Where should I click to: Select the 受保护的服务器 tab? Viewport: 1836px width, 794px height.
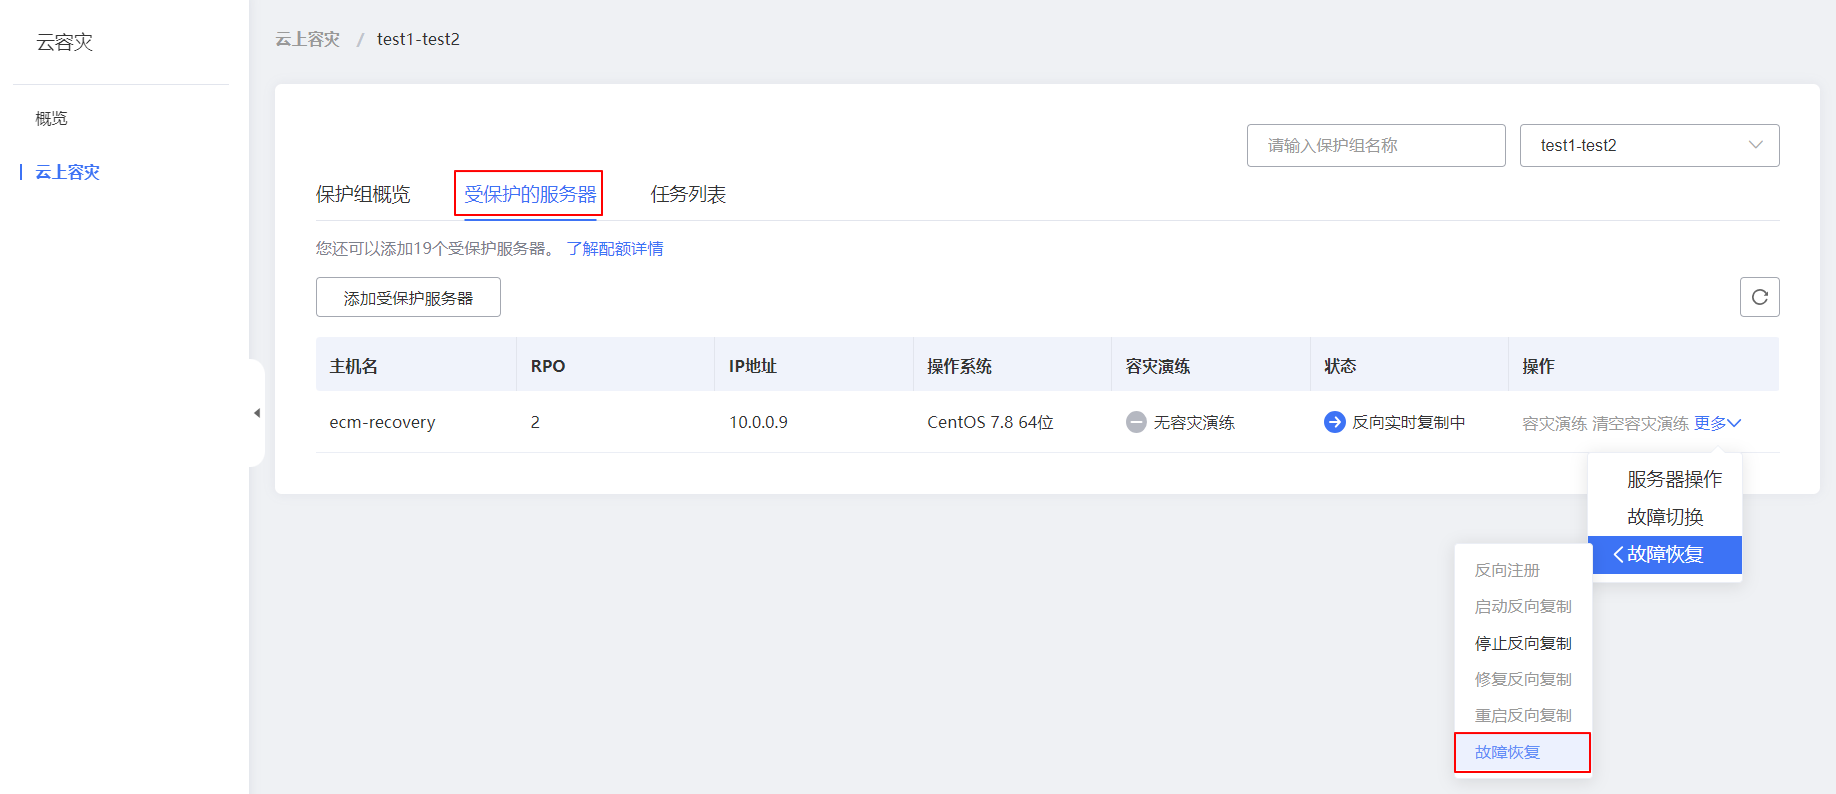click(529, 194)
